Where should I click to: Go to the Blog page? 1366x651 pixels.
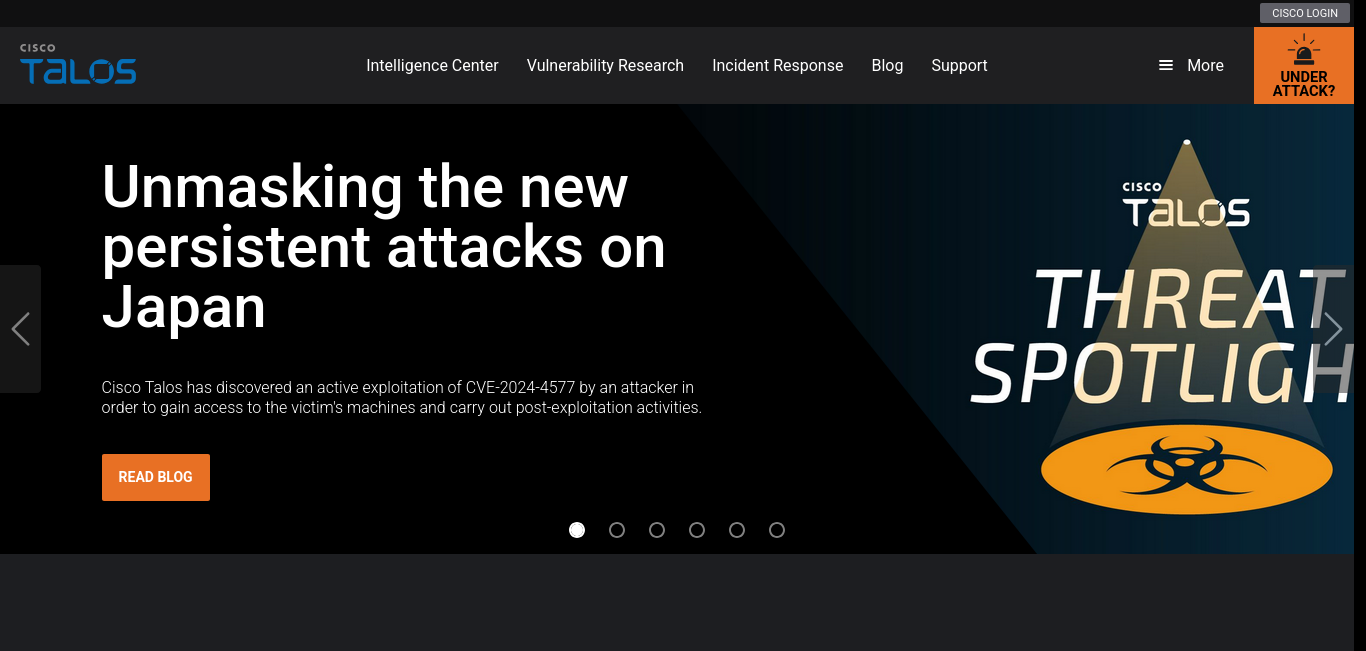coord(887,65)
